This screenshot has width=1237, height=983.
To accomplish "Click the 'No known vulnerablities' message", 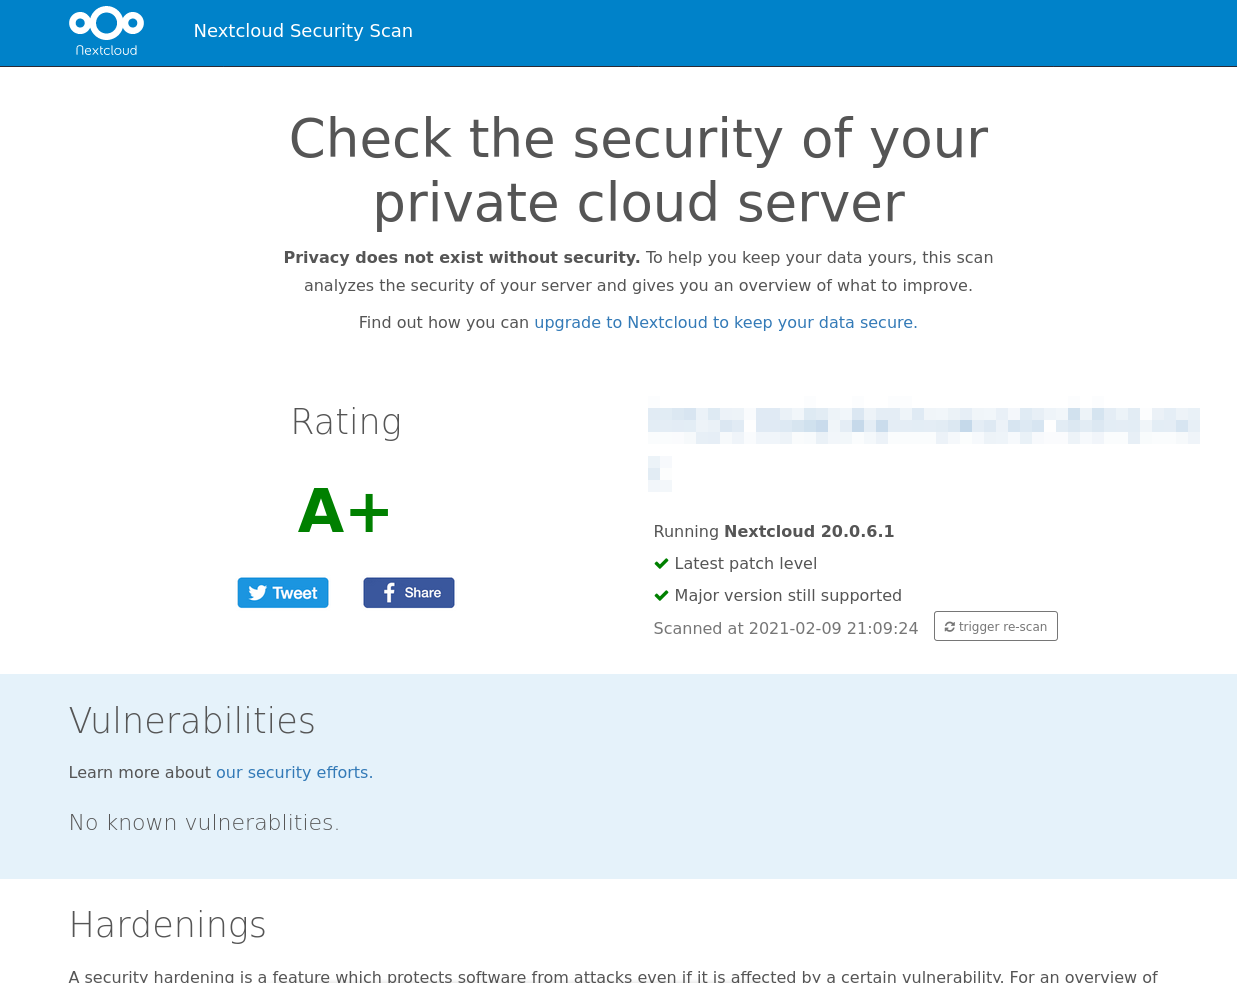I will point(204,823).
